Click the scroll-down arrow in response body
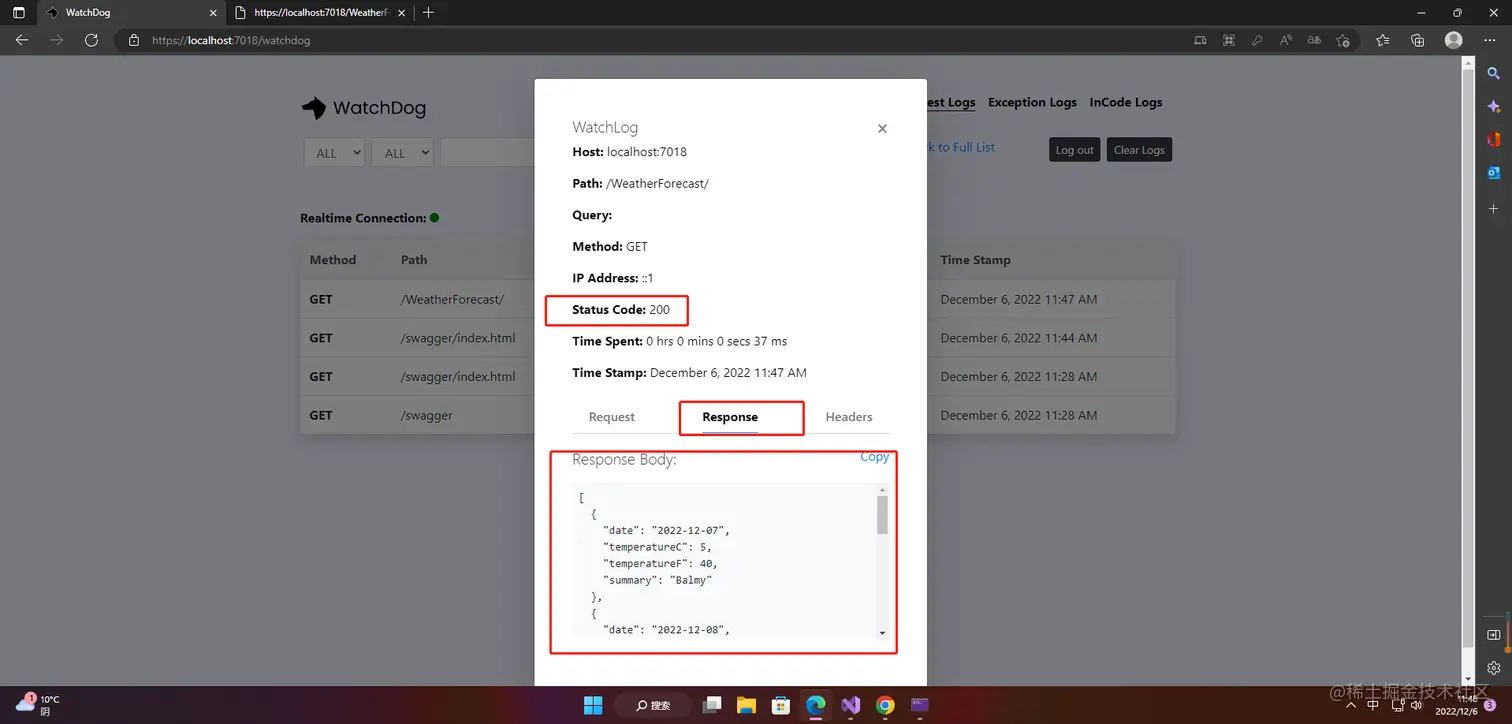 point(882,633)
